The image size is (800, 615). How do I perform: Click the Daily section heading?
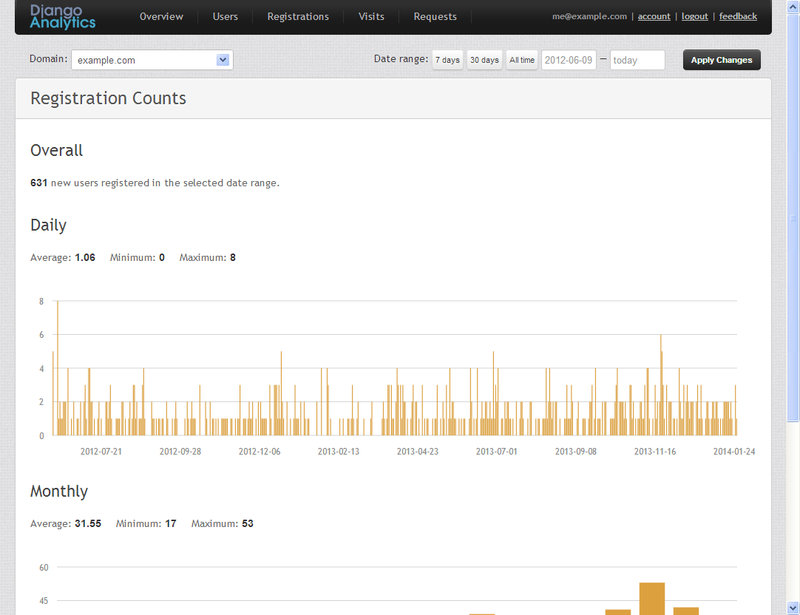pyautogui.click(x=48, y=225)
